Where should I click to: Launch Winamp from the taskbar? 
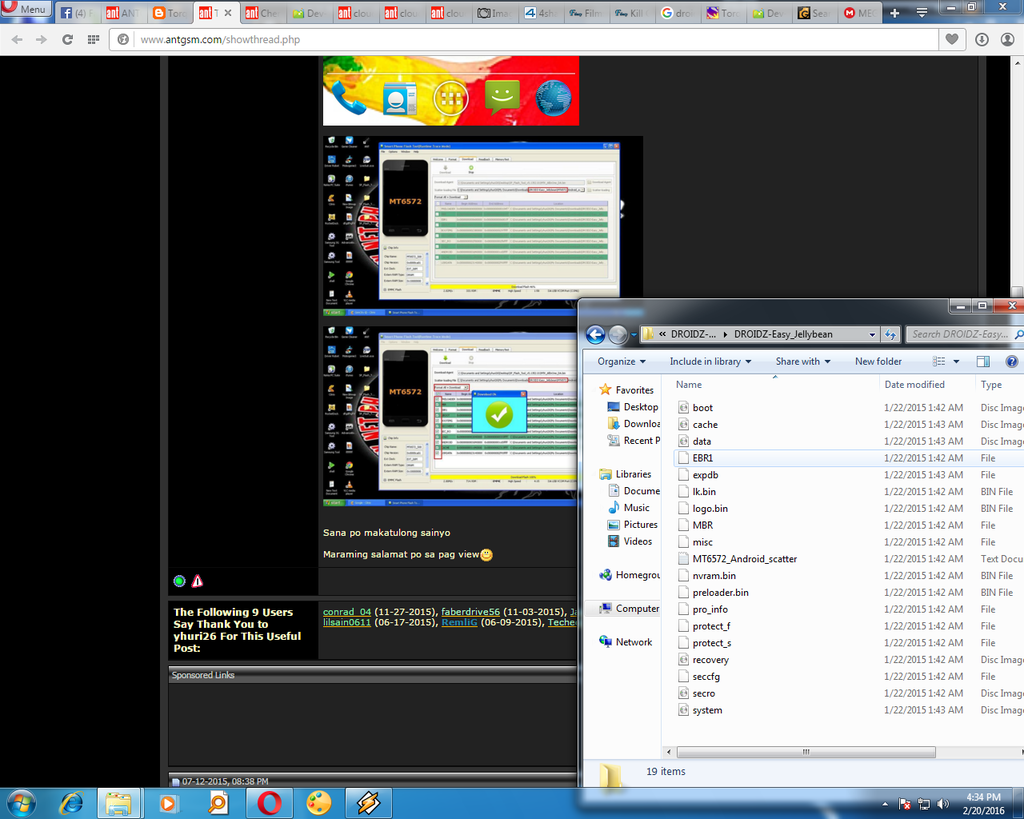(x=368, y=802)
